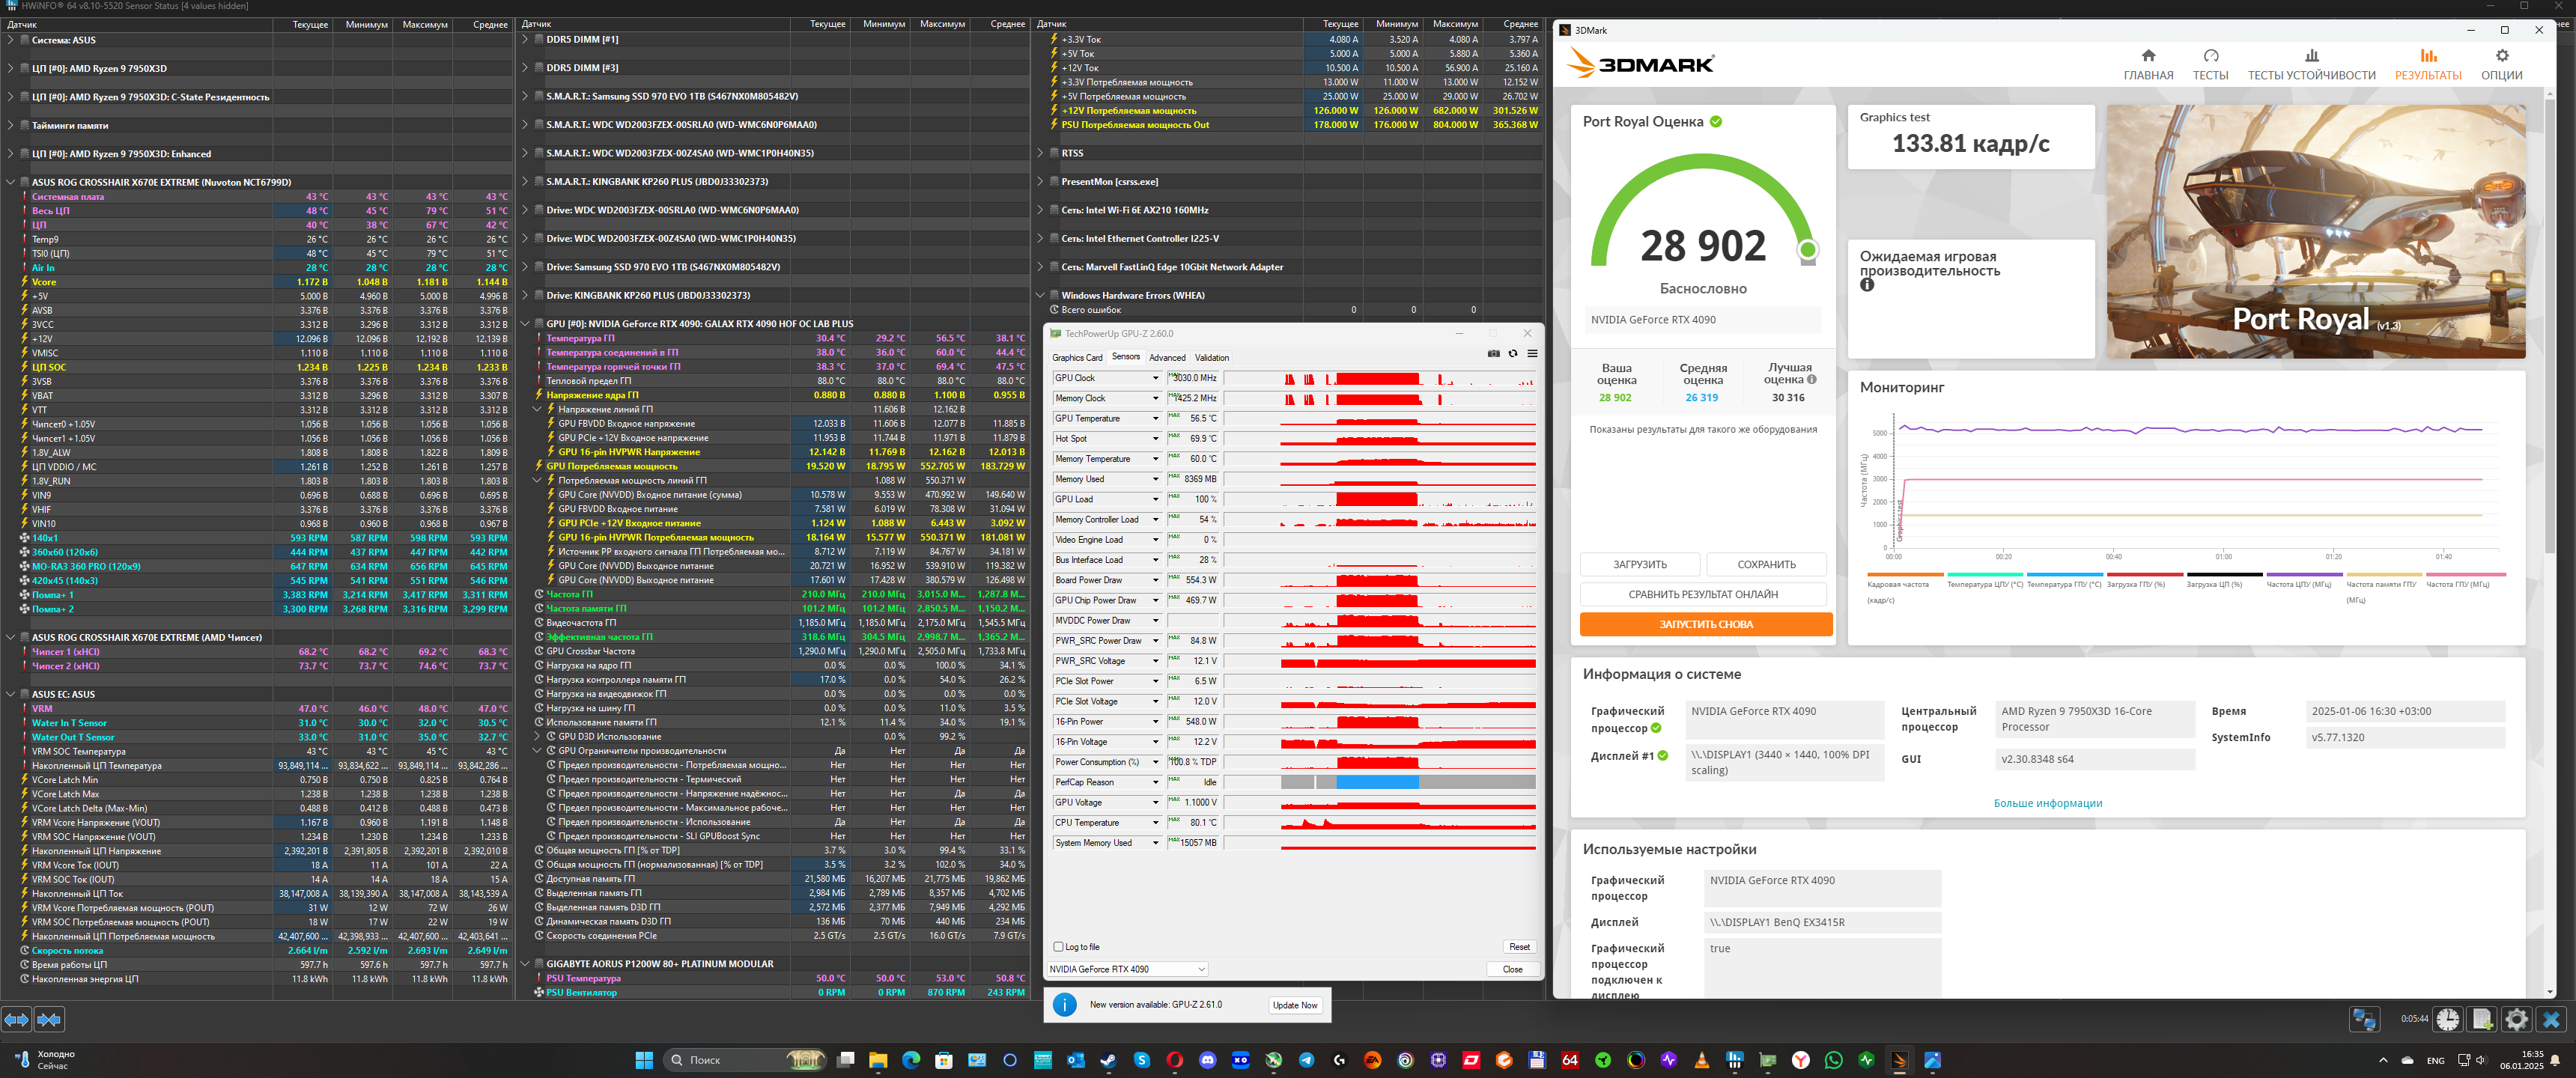Click Update Now for GPU-Z
The height and width of the screenshot is (1078, 2576).
[1295, 1005]
